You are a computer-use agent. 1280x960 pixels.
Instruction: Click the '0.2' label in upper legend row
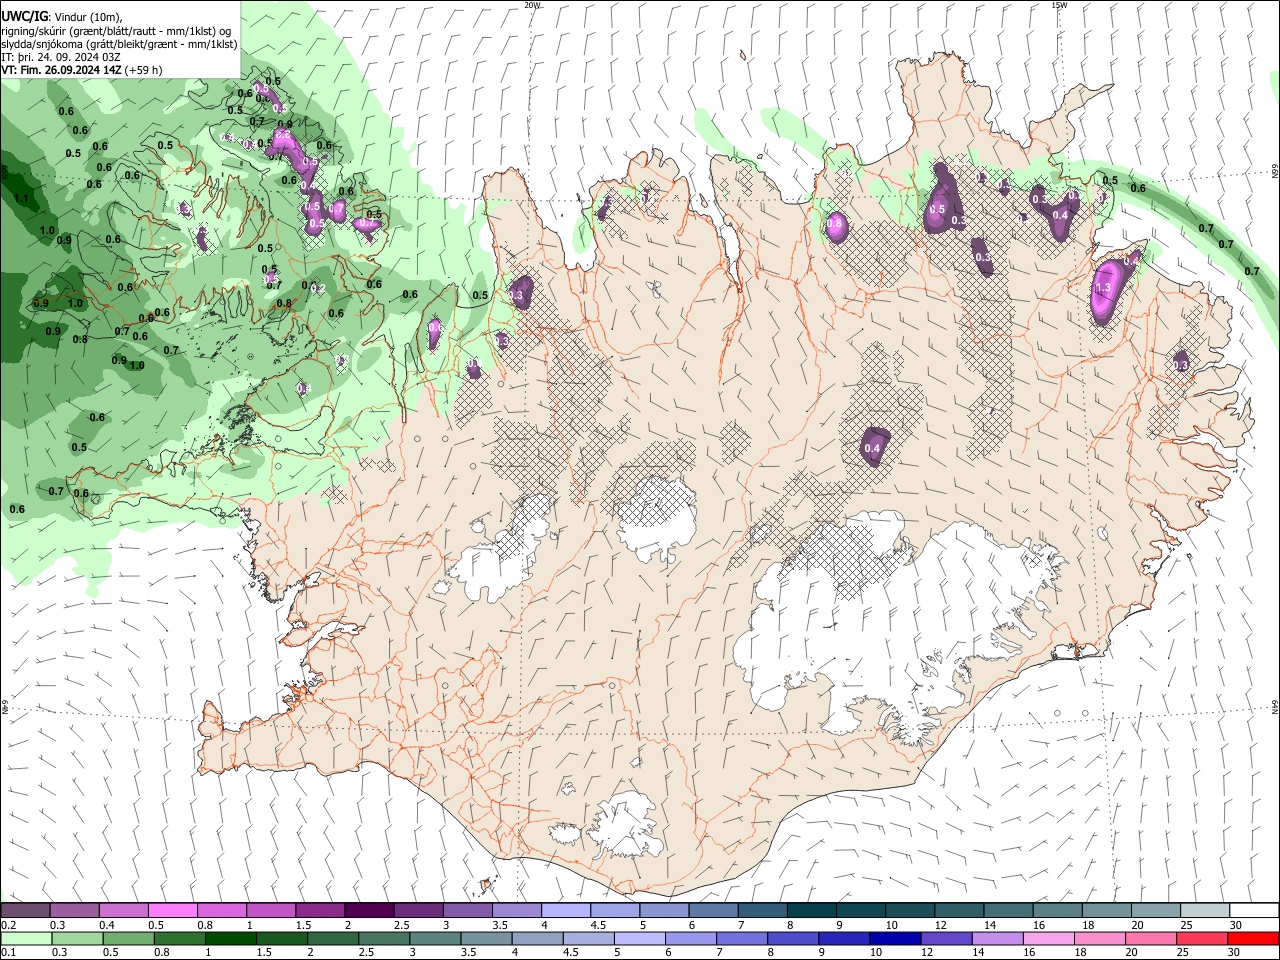(x=9, y=925)
